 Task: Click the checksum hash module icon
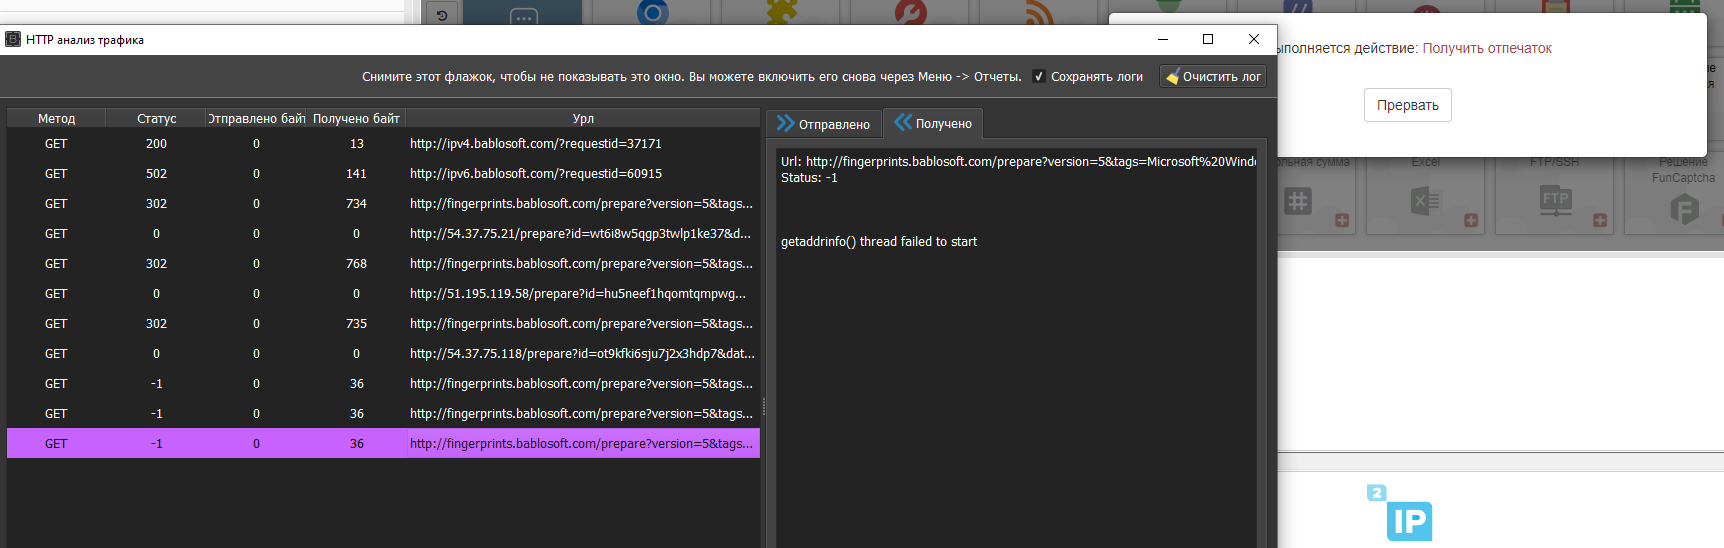(1297, 201)
